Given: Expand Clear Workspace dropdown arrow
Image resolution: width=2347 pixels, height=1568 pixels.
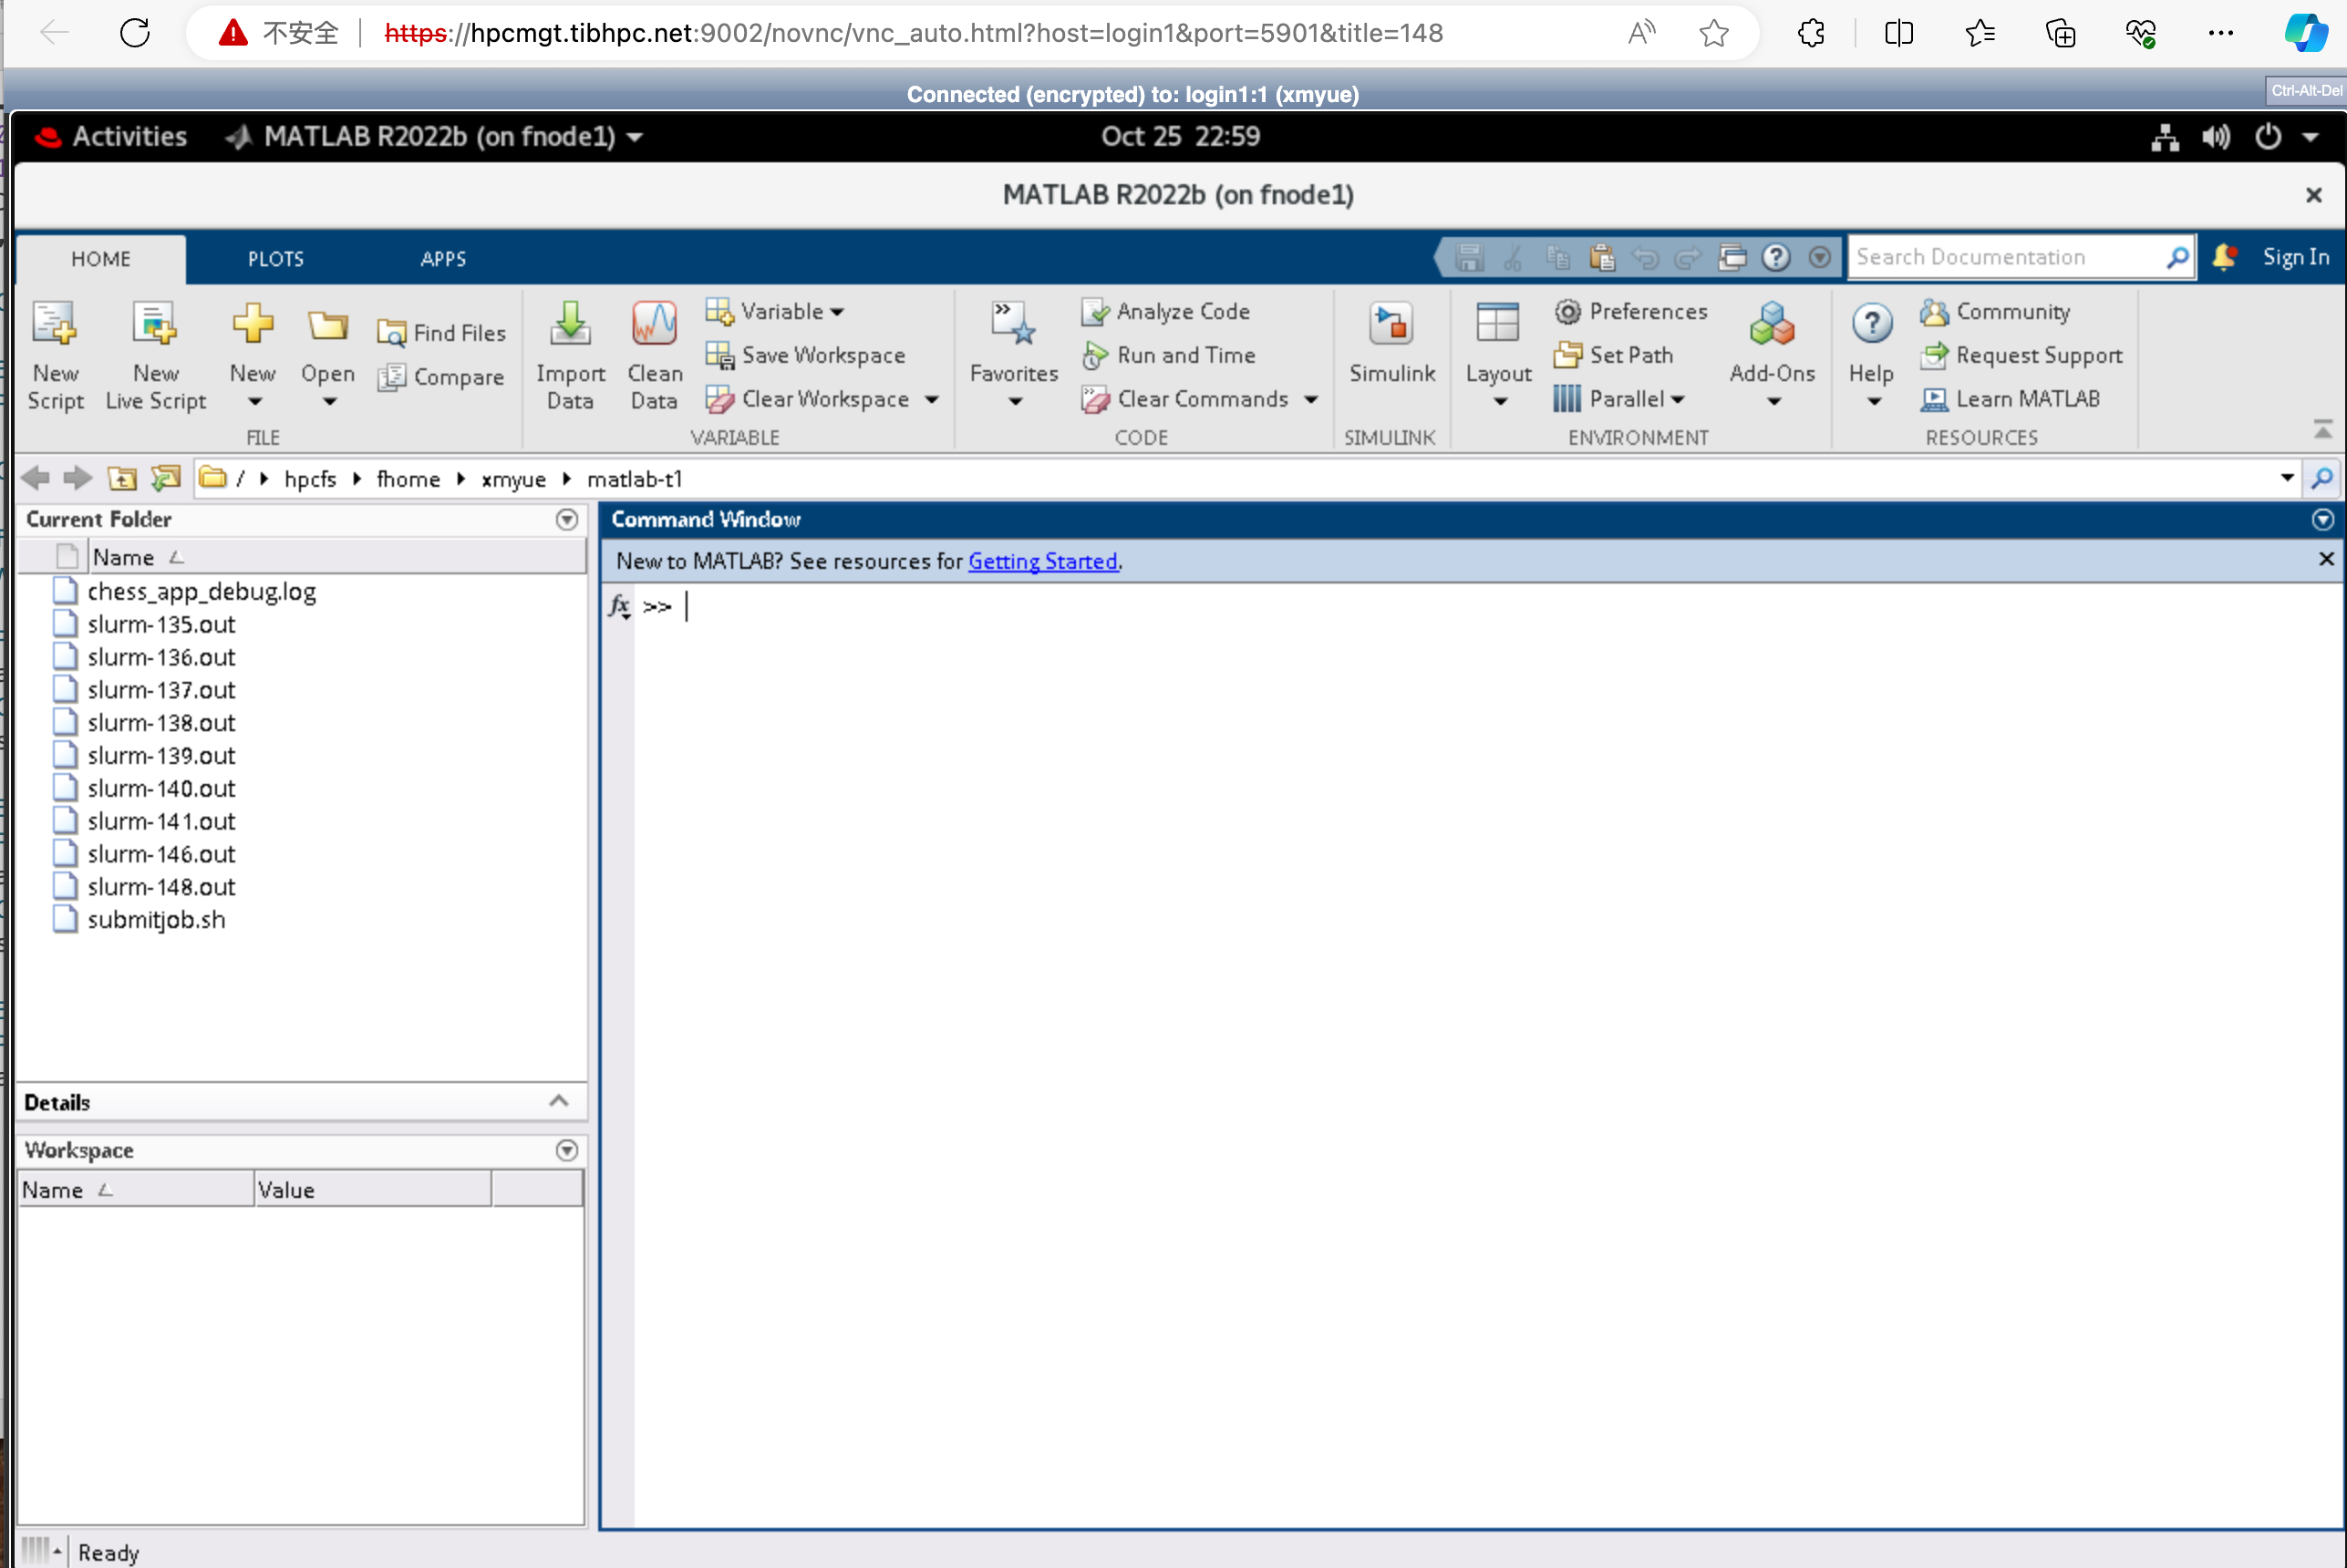Looking at the screenshot, I should tap(932, 400).
